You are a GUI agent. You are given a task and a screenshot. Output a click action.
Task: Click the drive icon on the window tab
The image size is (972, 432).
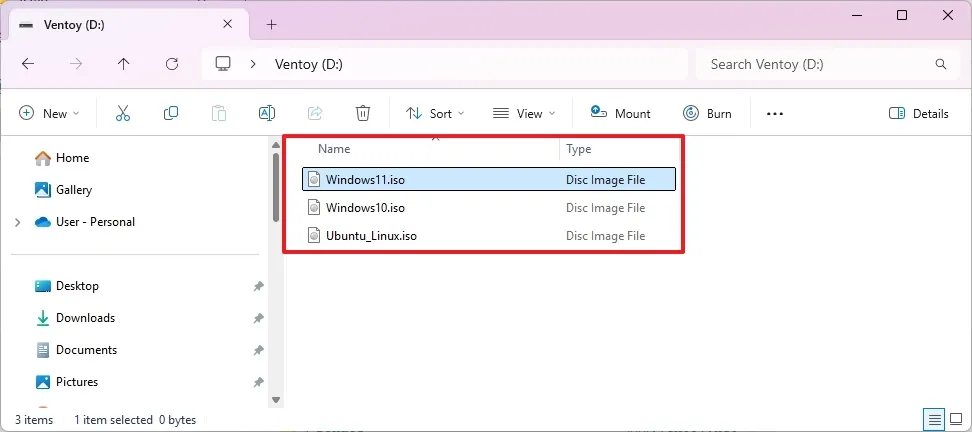(26, 25)
